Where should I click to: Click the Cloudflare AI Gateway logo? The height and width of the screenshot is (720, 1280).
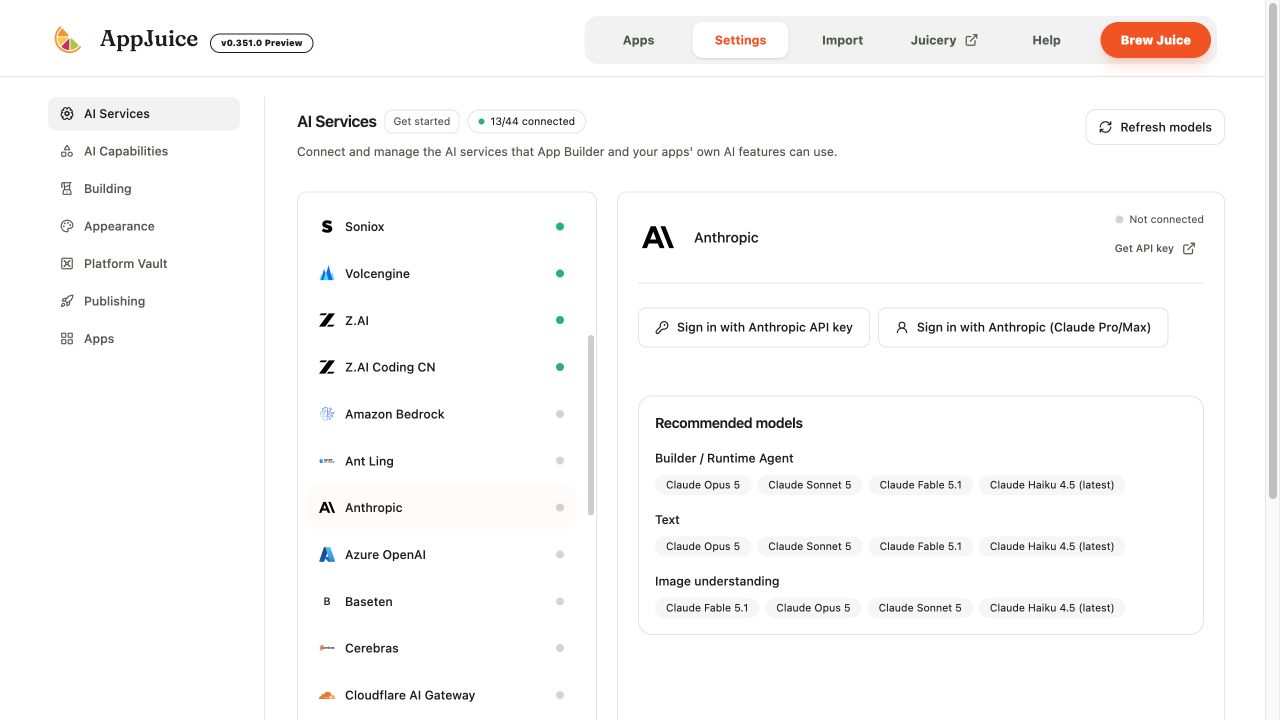pos(327,695)
